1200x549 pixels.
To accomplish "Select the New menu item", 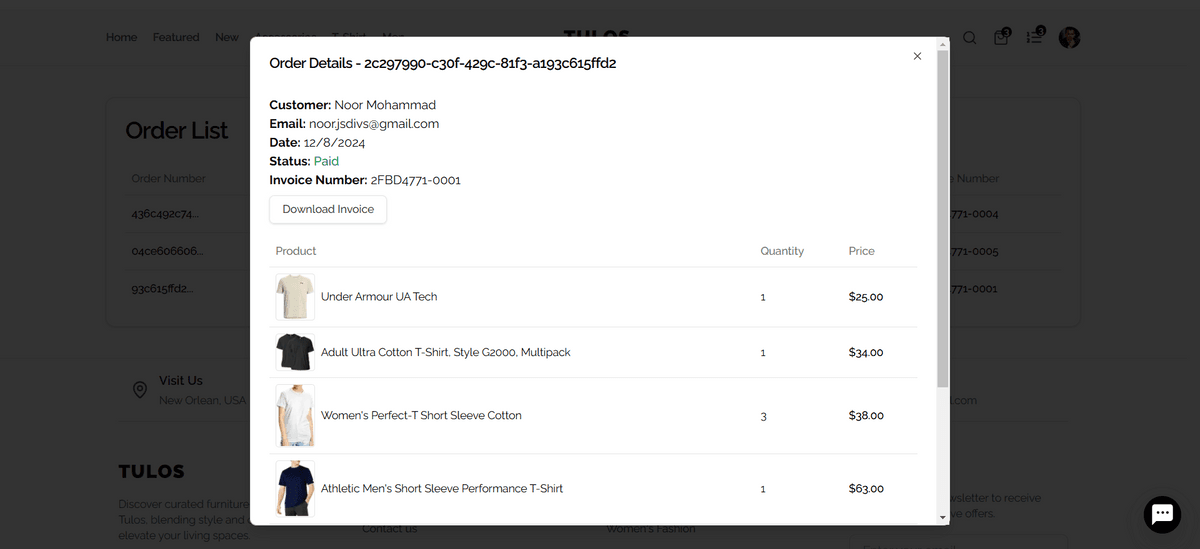I will (x=227, y=38).
